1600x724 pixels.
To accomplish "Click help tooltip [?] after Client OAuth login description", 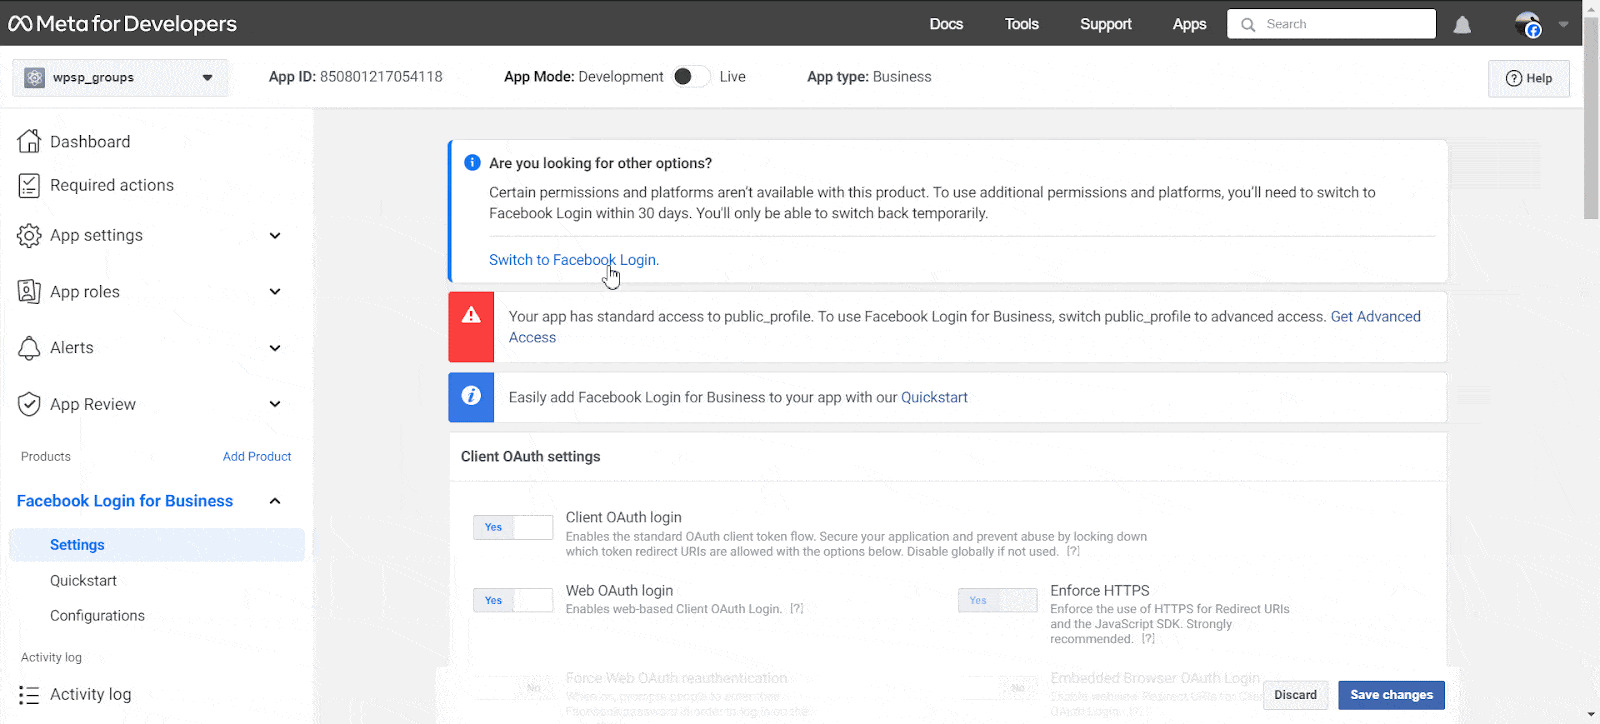I will pos(1073,551).
